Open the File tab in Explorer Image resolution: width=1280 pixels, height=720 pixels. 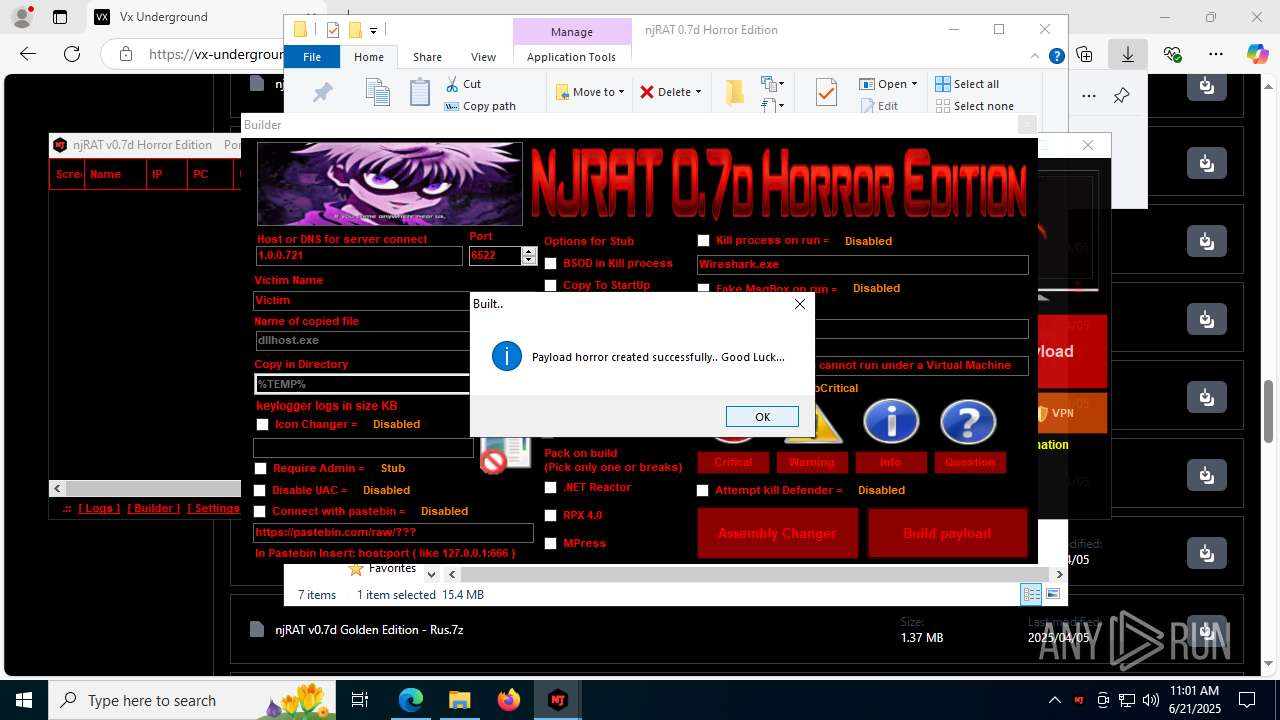[x=312, y=57]
